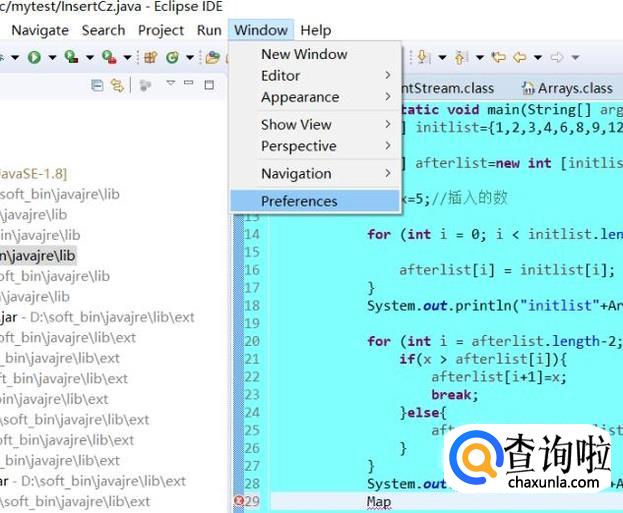Open the Package Explorer View Menu triangle
The height and width of the screenshot is (513, 623).
(170, 83)
